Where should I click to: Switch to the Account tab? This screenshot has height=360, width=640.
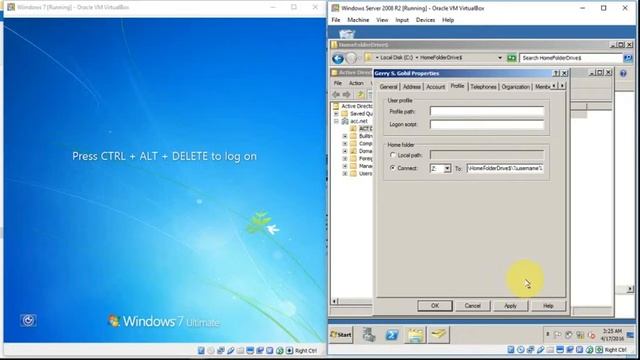pos(436,87)
